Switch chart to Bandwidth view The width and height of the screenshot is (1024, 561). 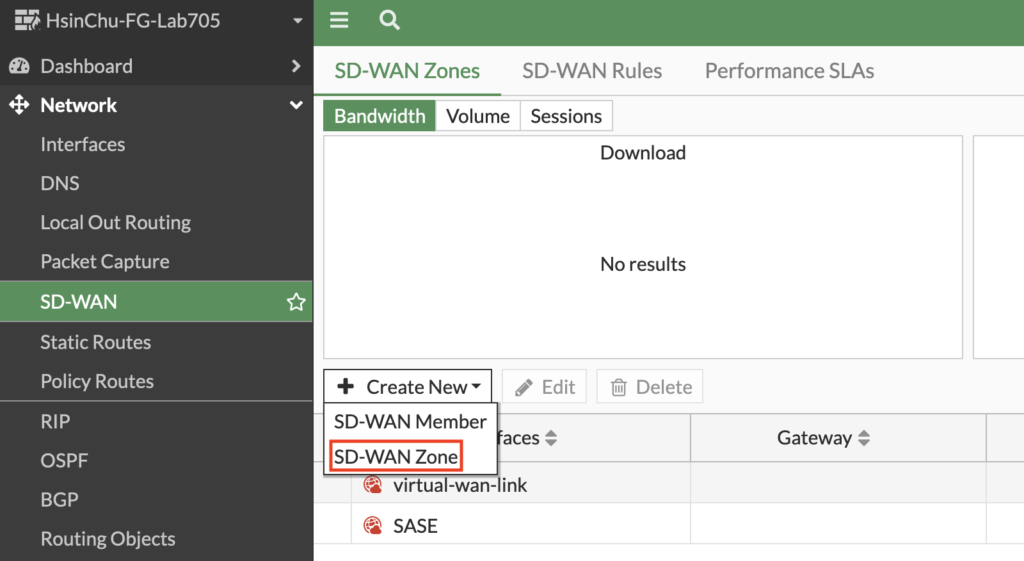point(379,116)
